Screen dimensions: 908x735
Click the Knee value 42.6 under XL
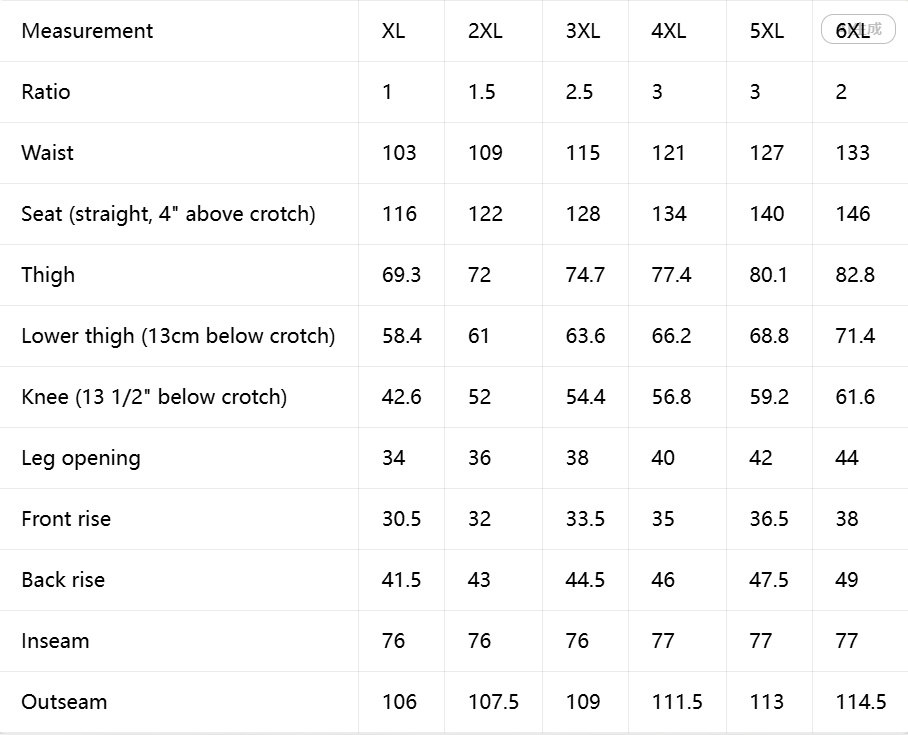pyautogui.click(x=401, y=397)
